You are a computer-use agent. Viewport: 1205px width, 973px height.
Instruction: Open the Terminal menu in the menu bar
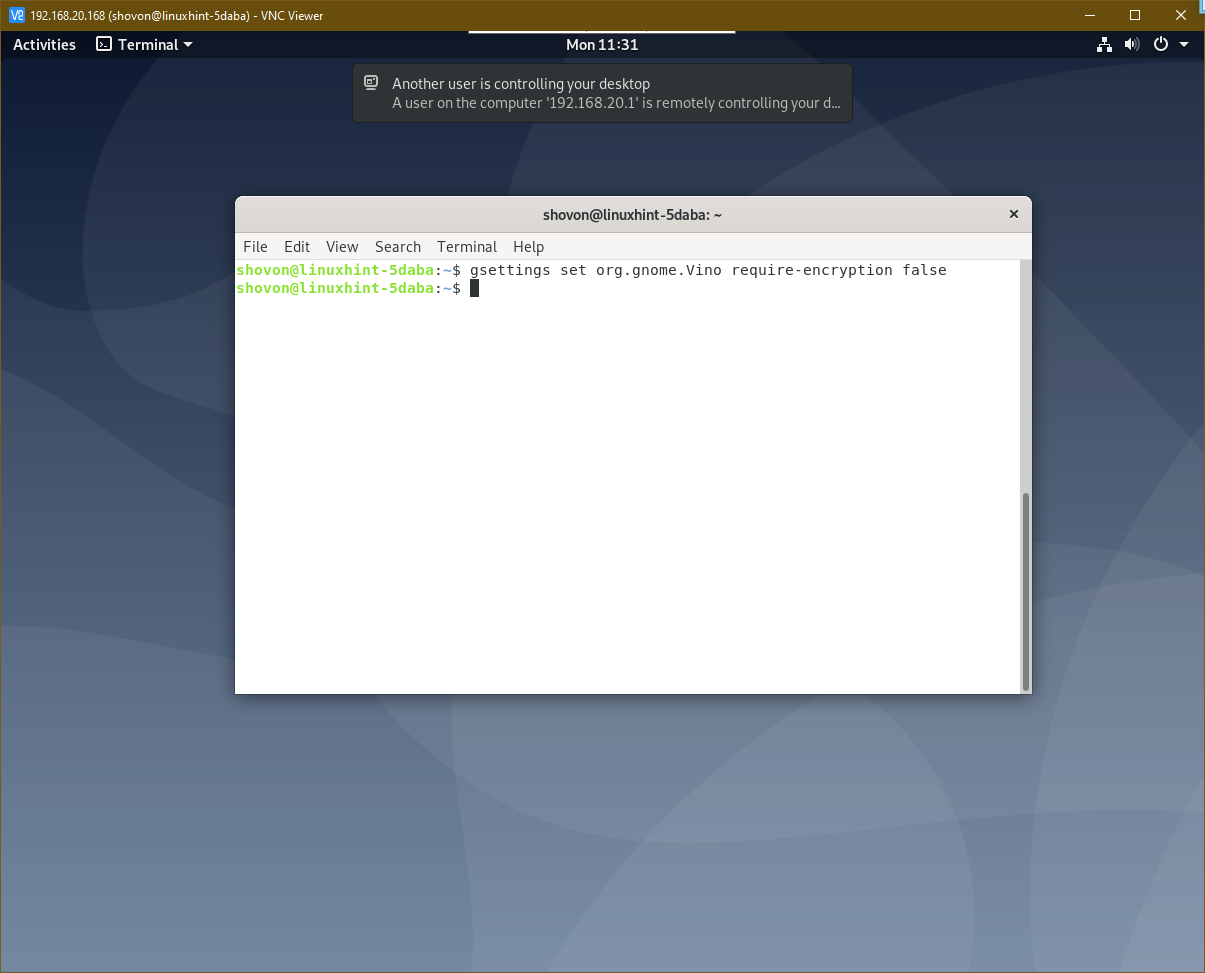467,246
